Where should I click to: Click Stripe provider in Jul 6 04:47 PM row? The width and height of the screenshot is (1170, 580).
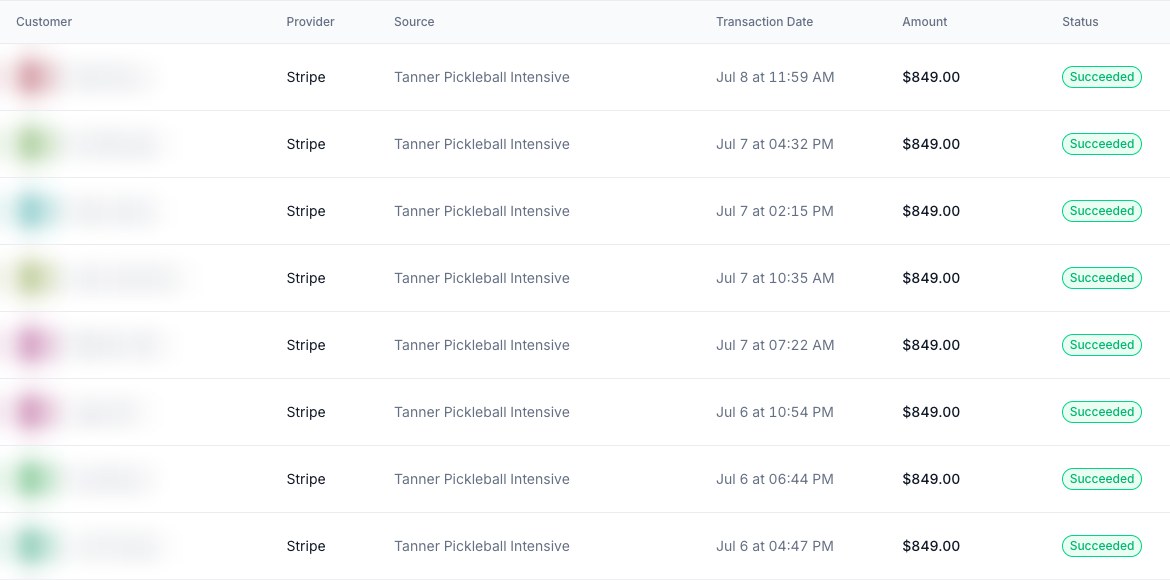[x=306, y=546]
